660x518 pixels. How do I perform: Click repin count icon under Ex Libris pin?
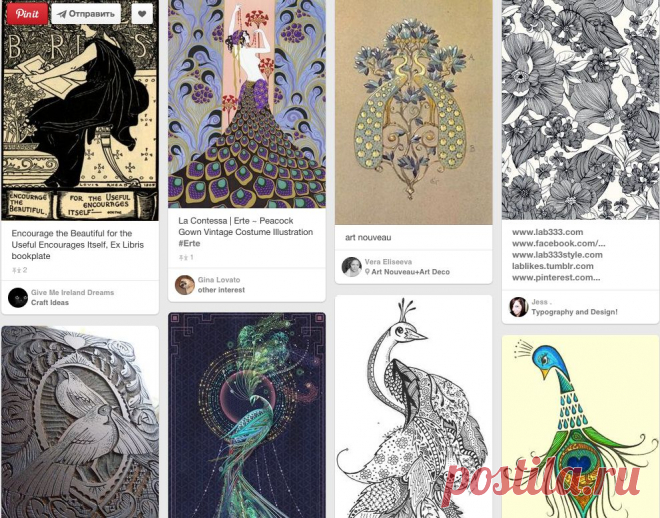tap(16, 270)
